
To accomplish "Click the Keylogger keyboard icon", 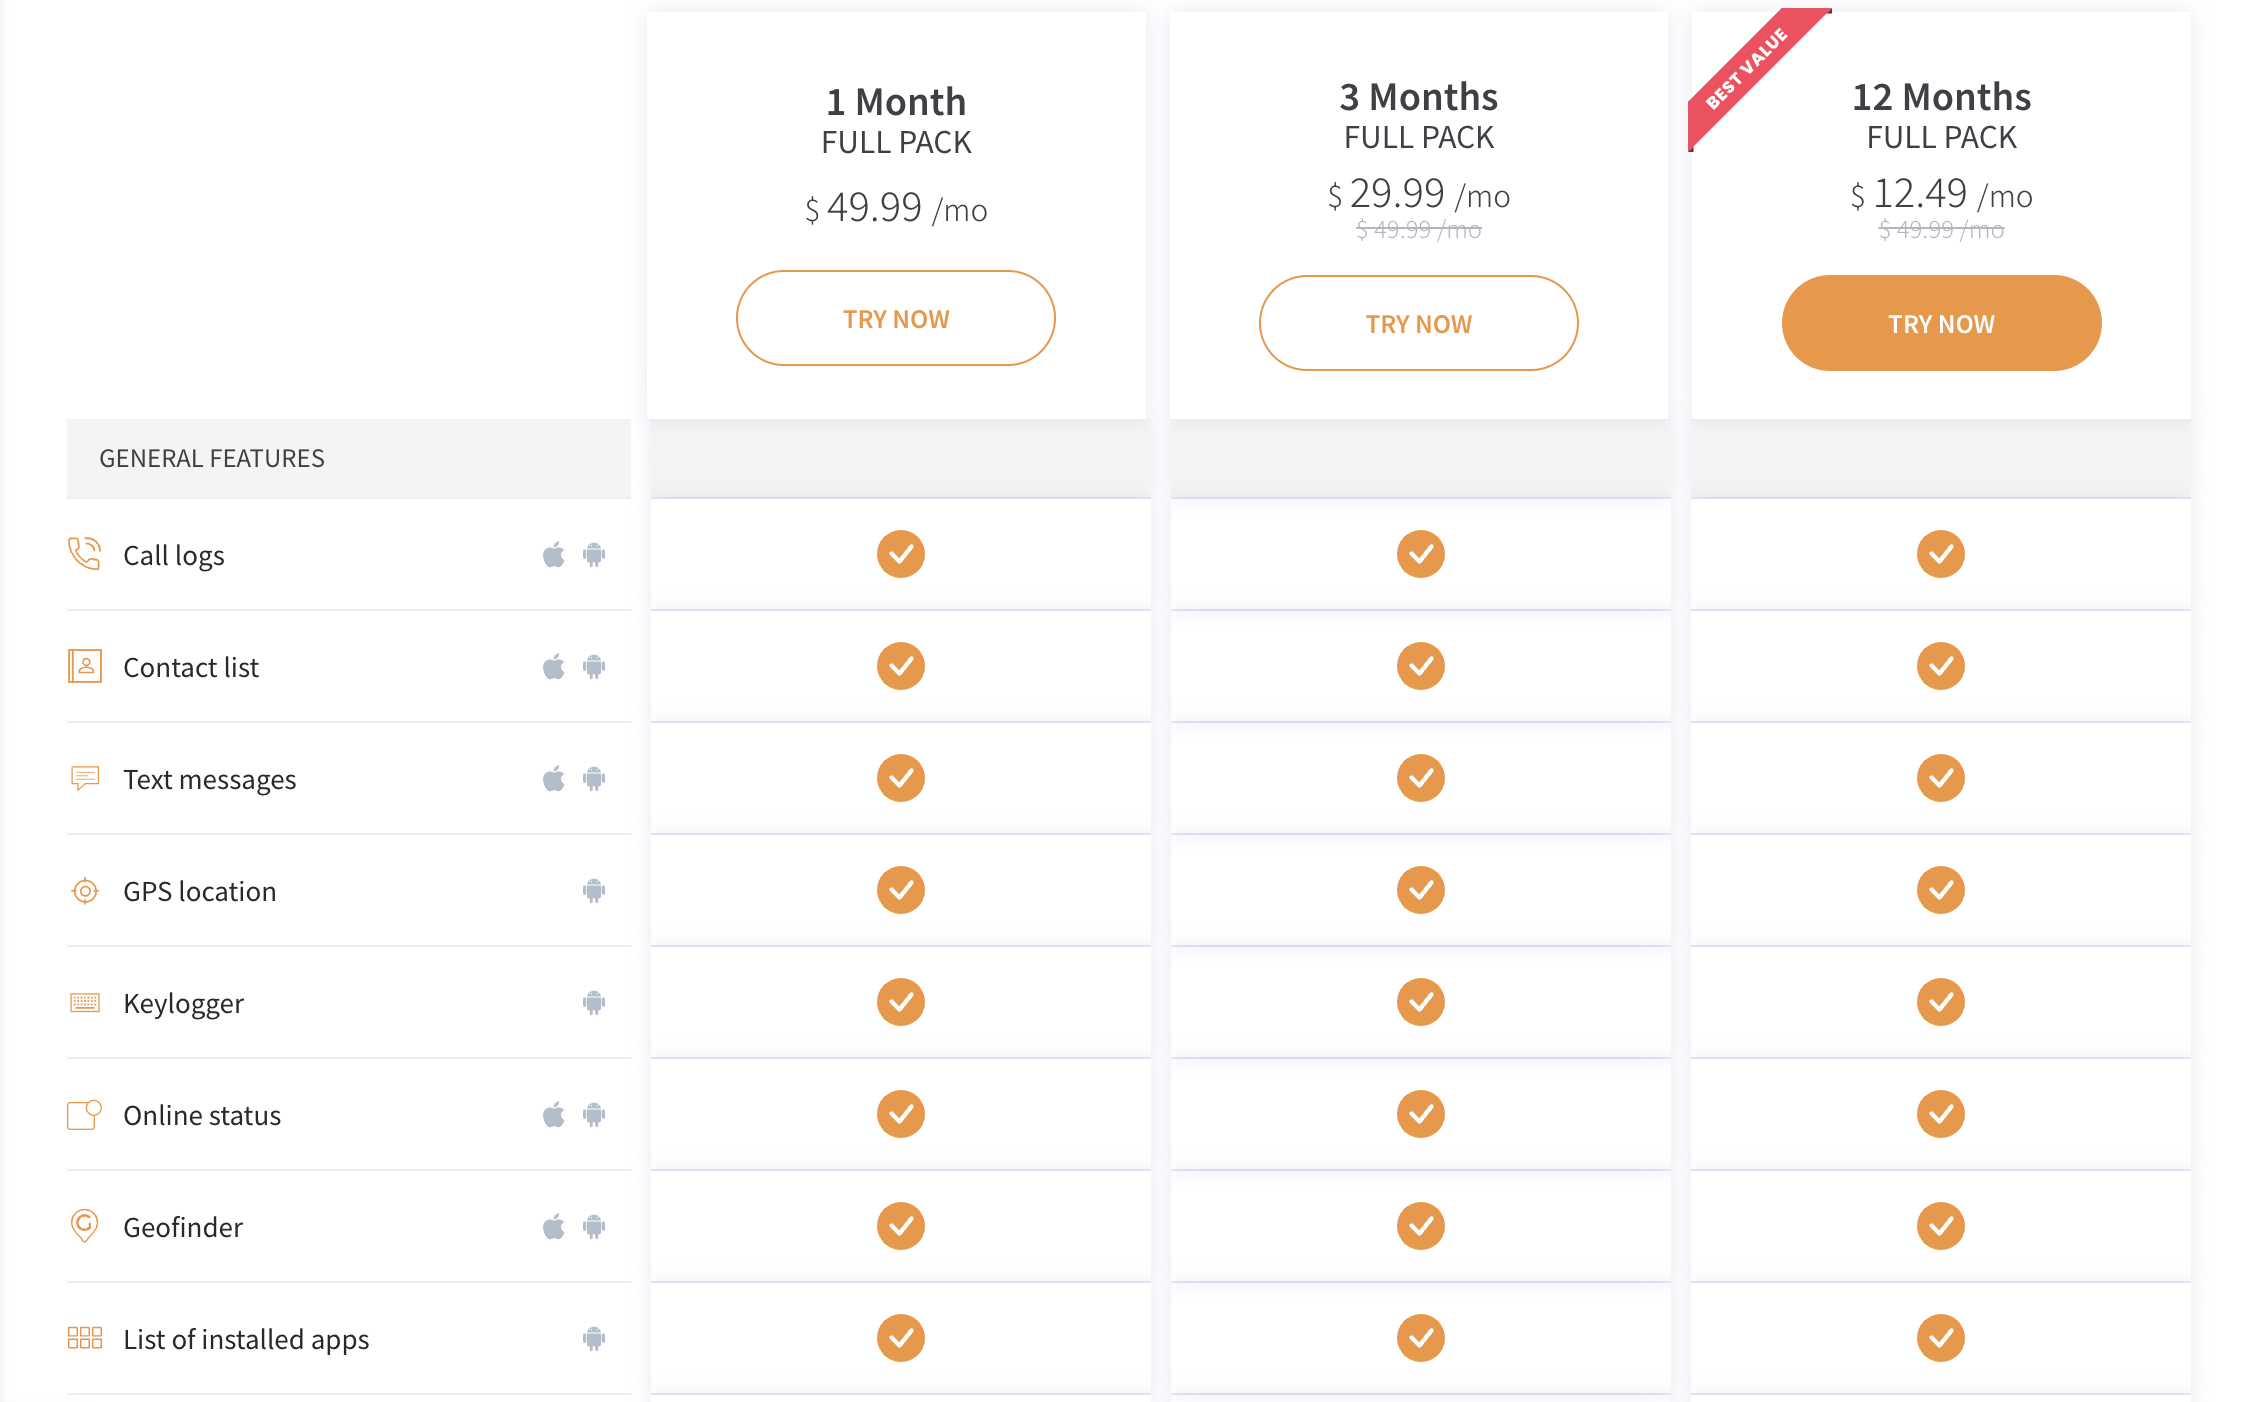I will [x=85, y=1002].
